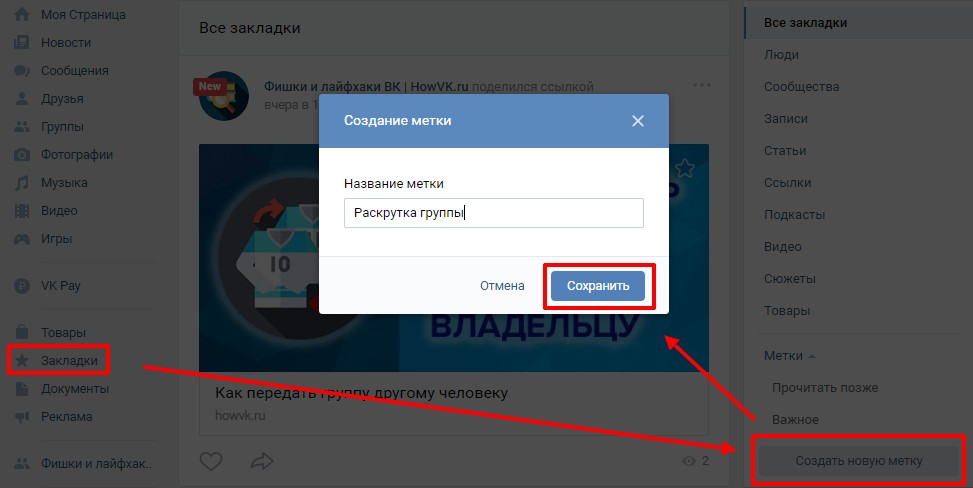973x488 pixels.
Task: Click the Моя Страница home icon
Action: click(x=22, y=14)
